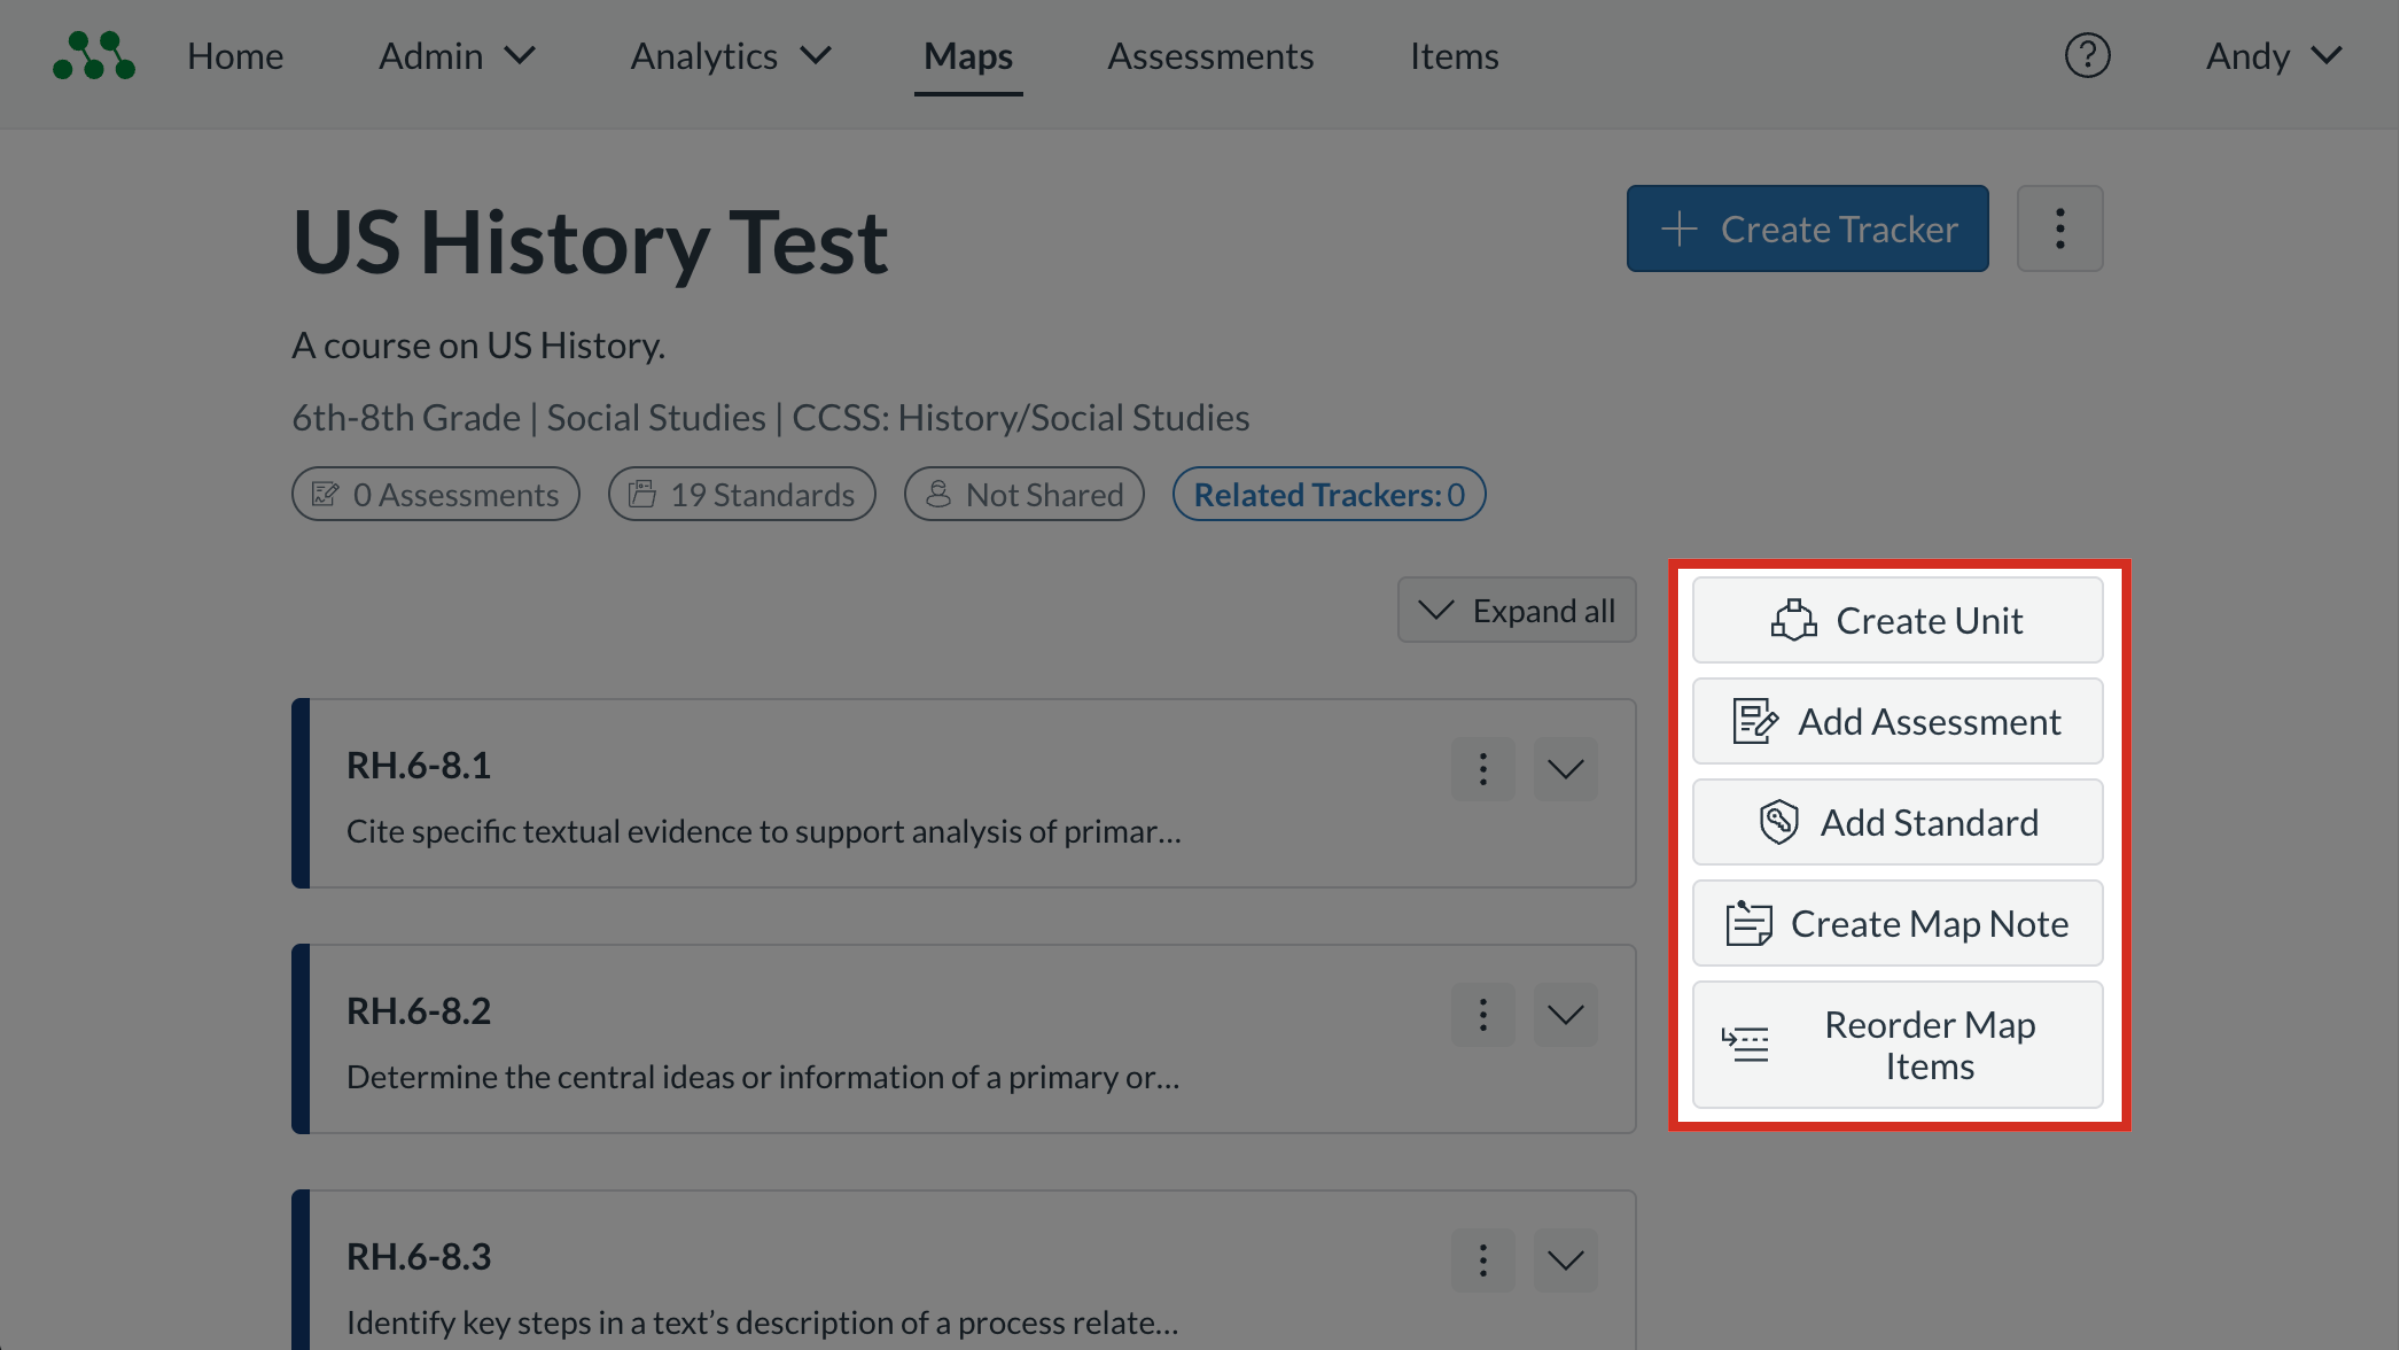Click the Add Standard button

pos(1897,822)
